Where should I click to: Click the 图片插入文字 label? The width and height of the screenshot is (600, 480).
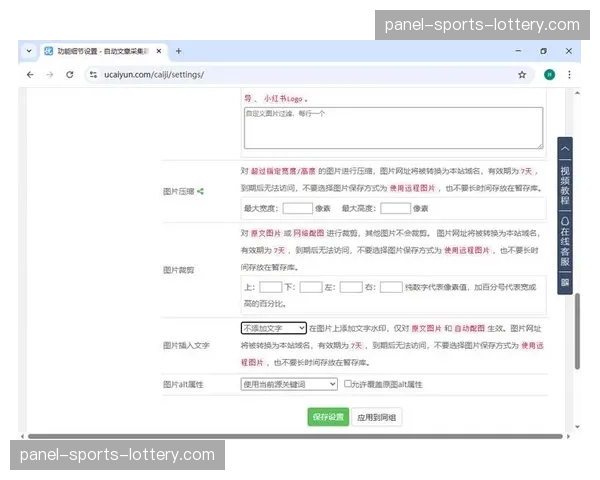click(186, 346)
